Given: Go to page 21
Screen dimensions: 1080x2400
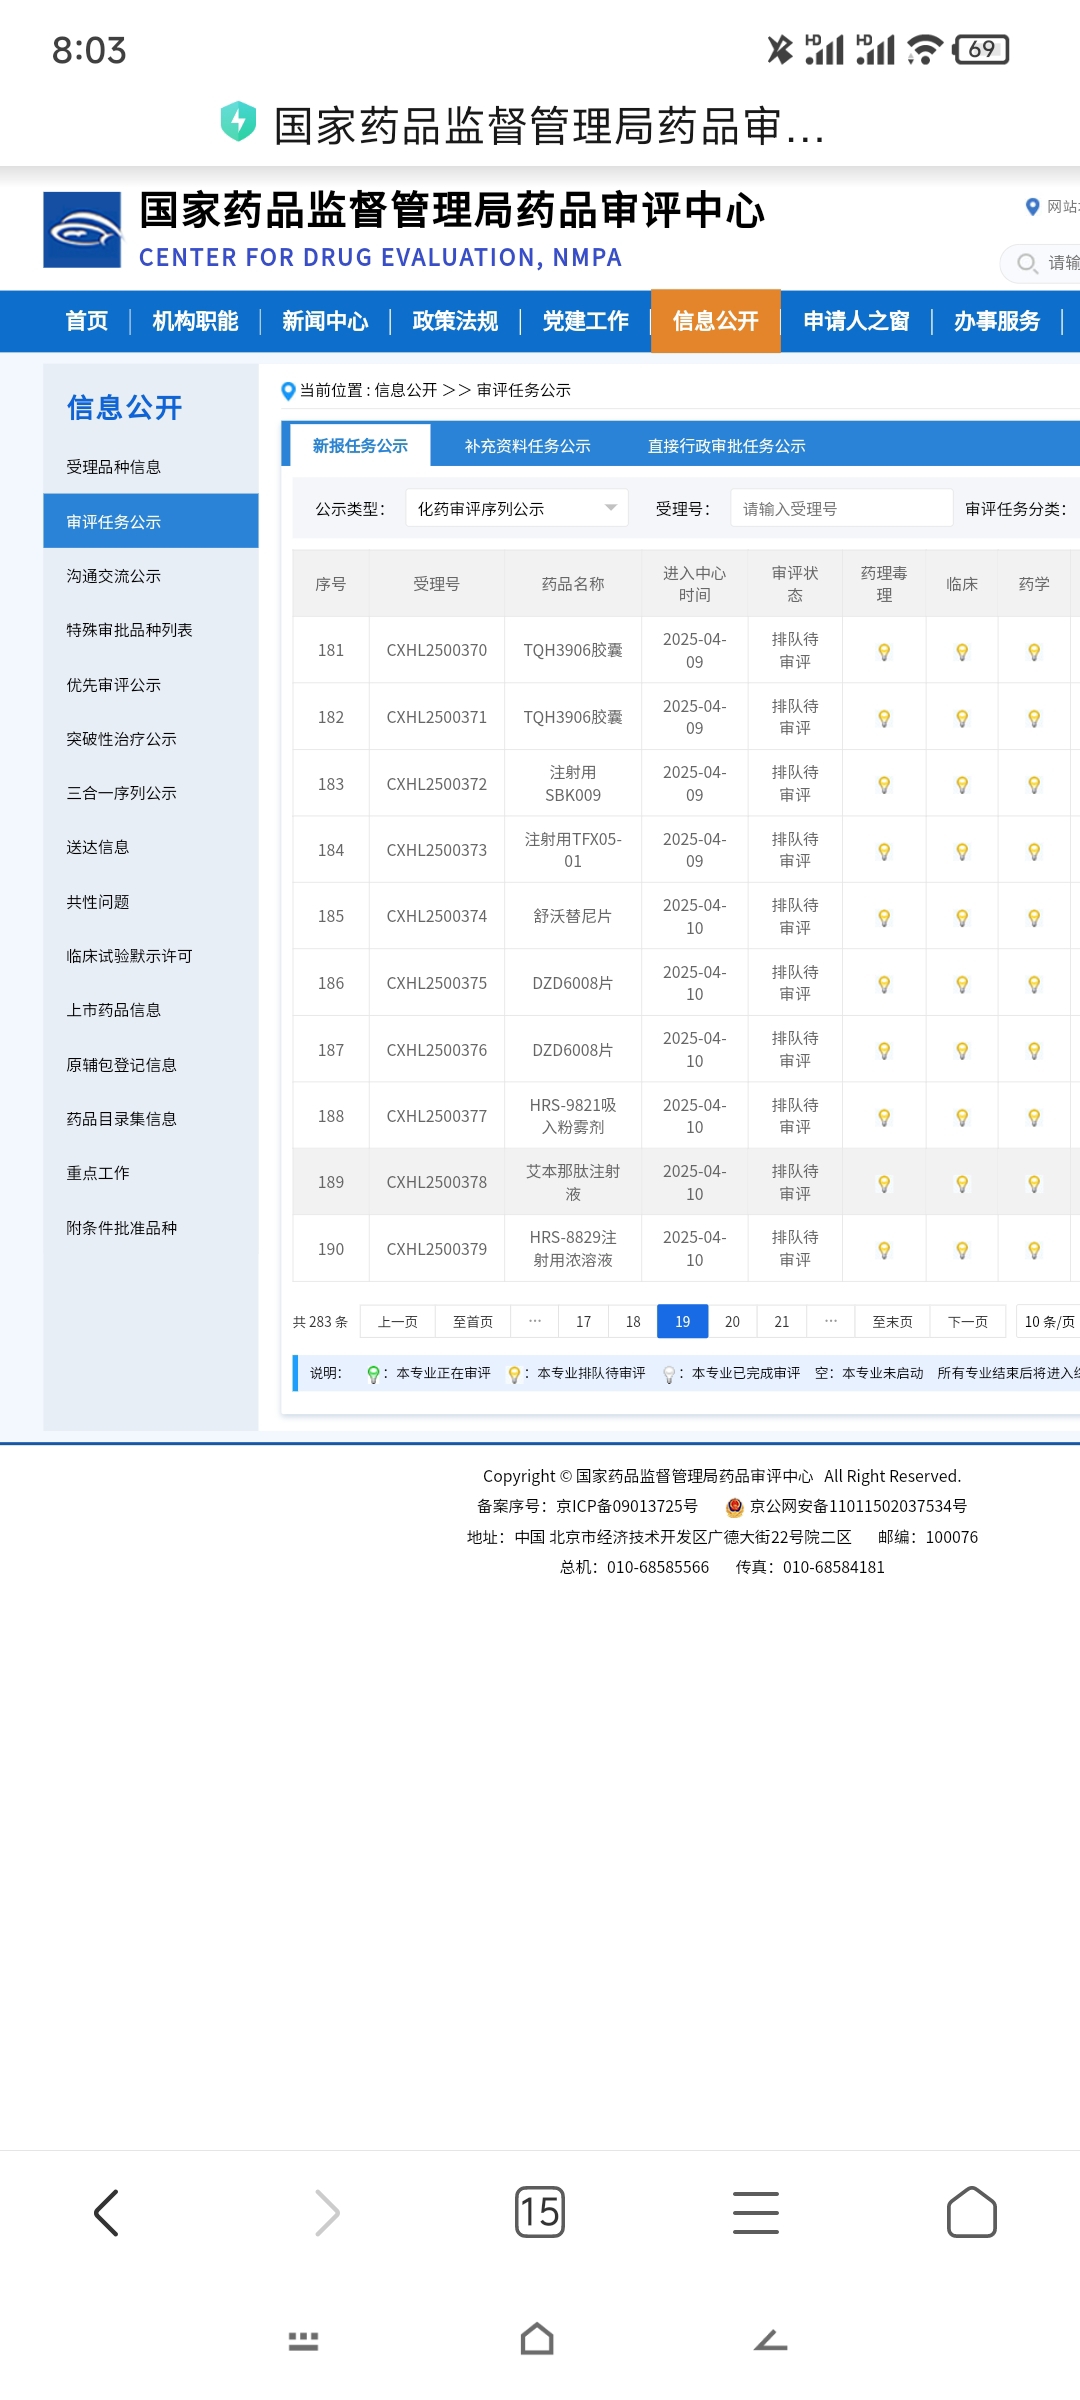Looking at the screenshot, I should 782,1322.
